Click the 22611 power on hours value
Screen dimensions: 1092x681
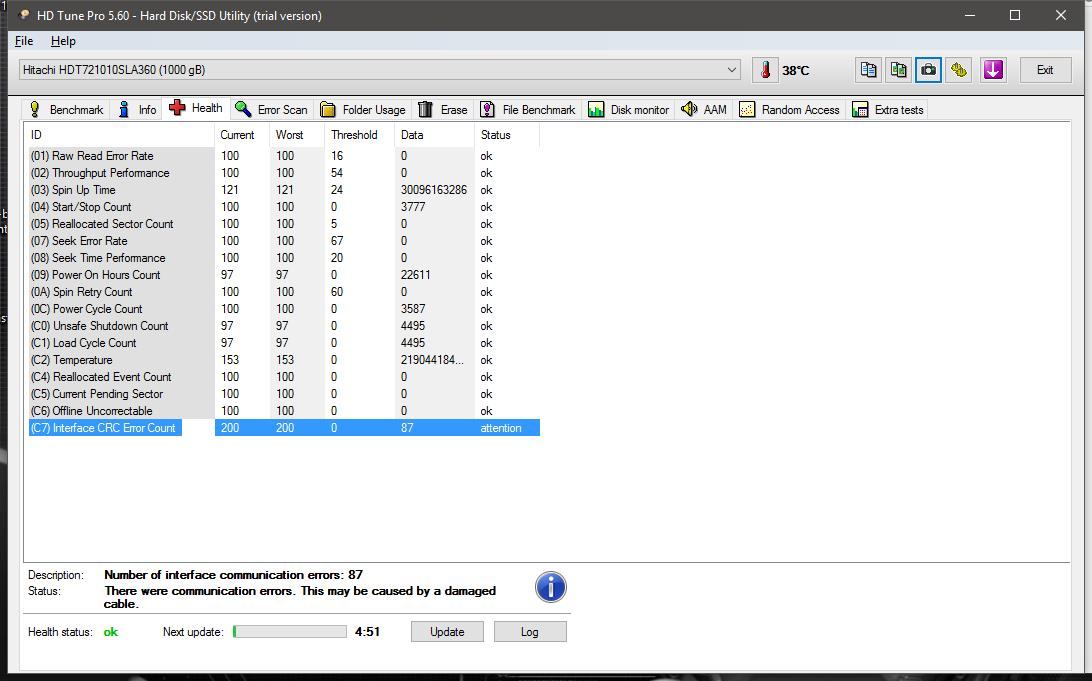pos(415,275)
